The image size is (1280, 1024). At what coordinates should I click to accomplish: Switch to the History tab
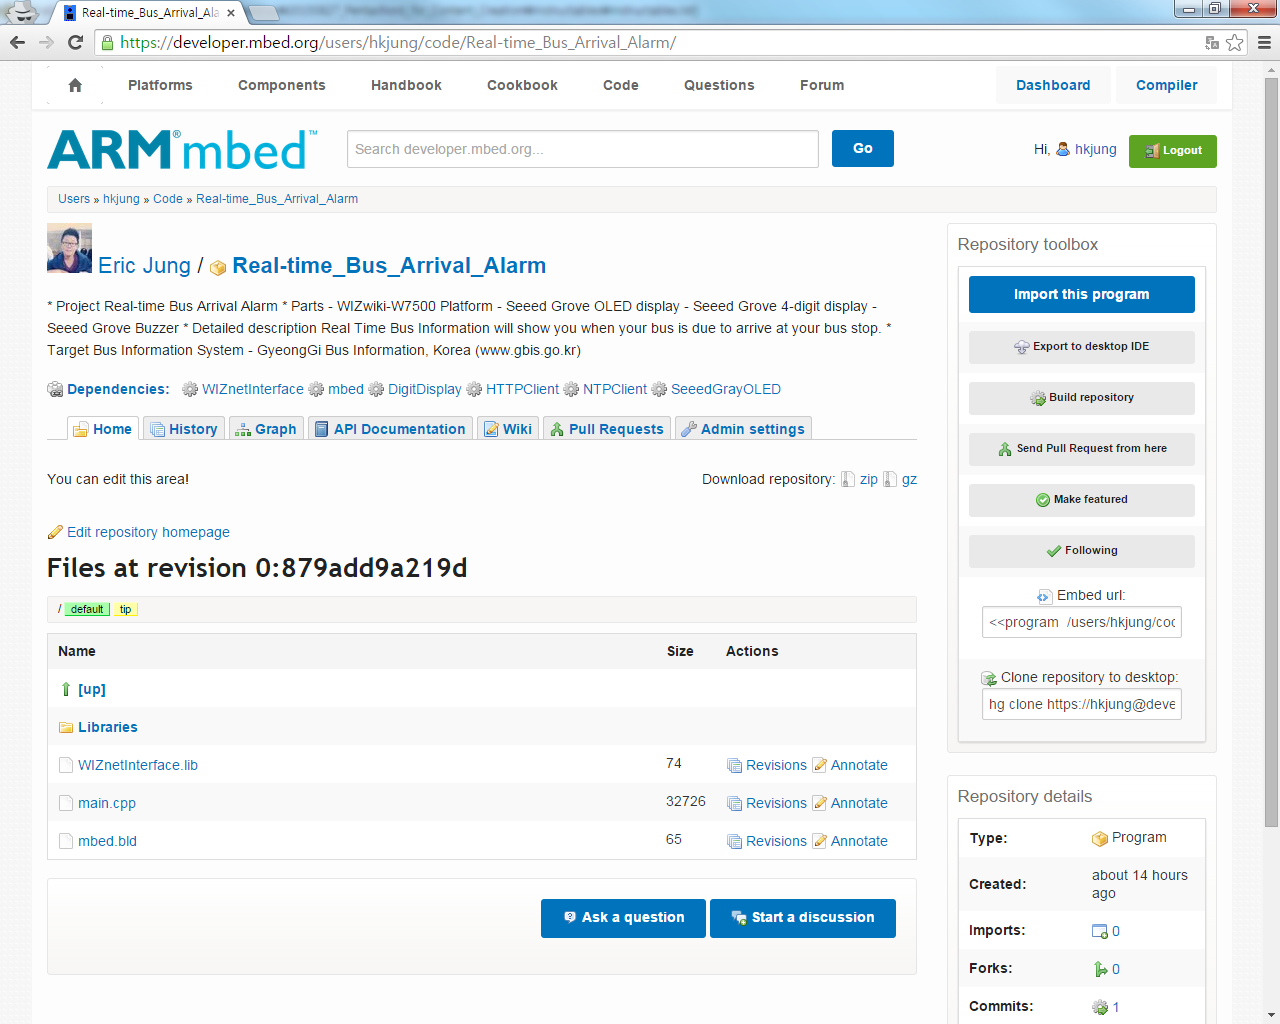(x=183, y=428)
